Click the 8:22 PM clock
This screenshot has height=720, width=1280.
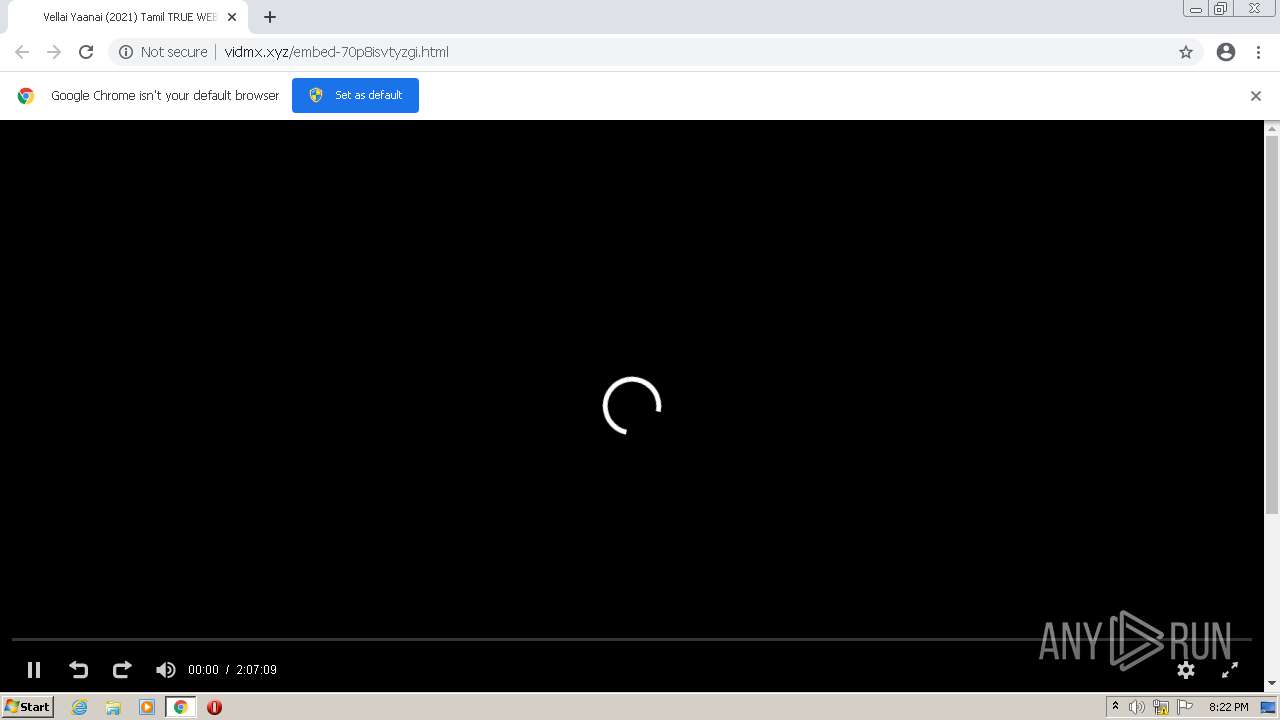[x=1228, y=707]
